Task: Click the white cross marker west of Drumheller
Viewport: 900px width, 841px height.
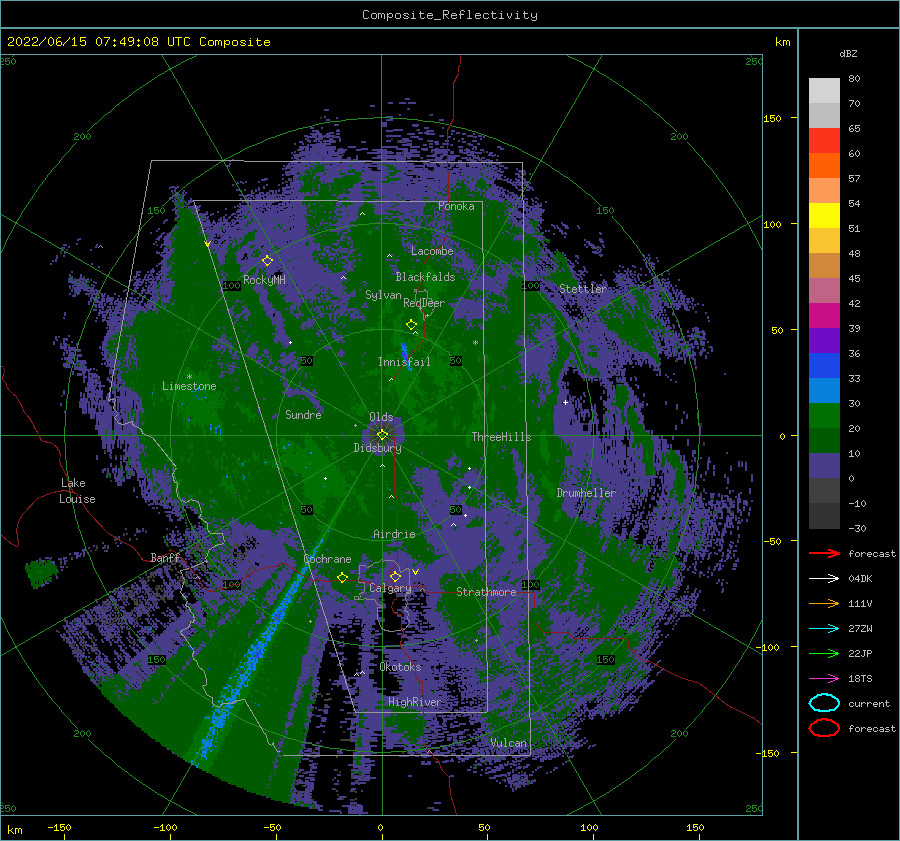Action: tap(565, 402)
